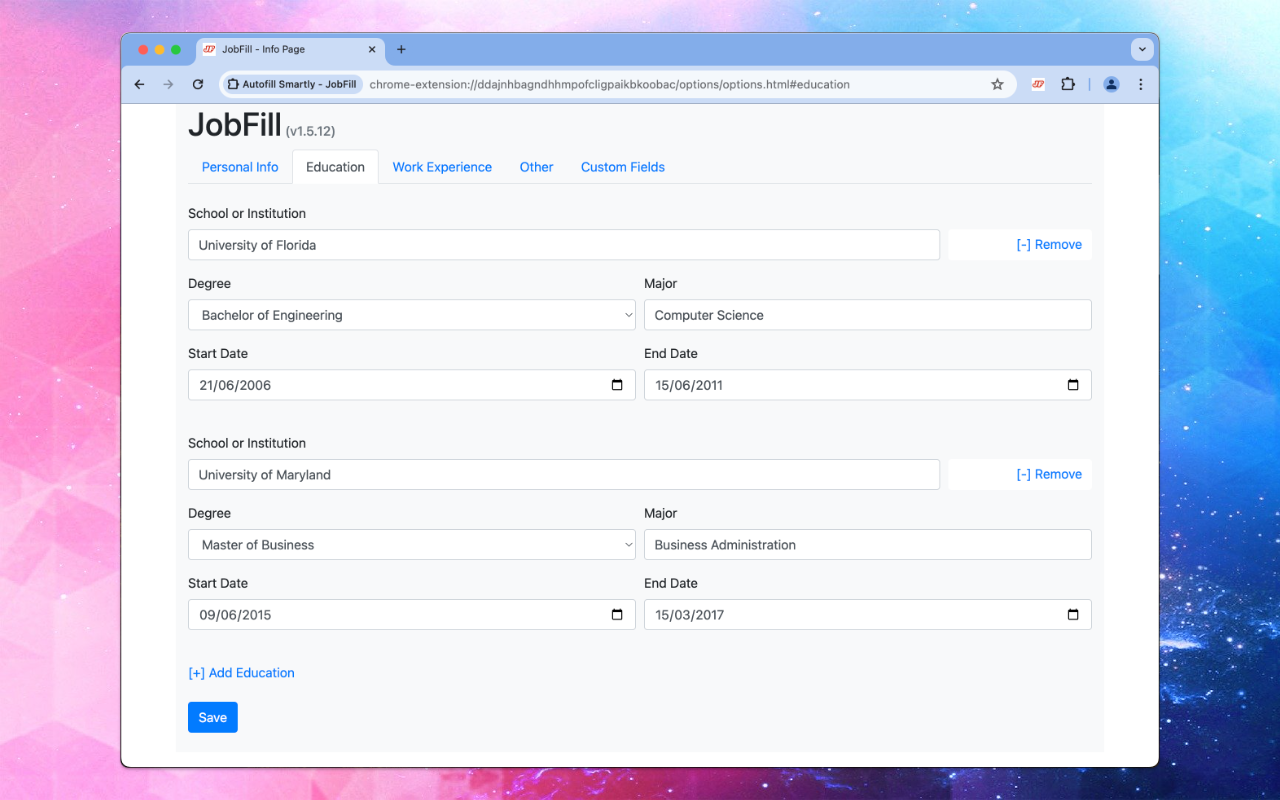
Task: Open calendar picker for 15/06/2011 end date
Action: (x=1073, y=385)
